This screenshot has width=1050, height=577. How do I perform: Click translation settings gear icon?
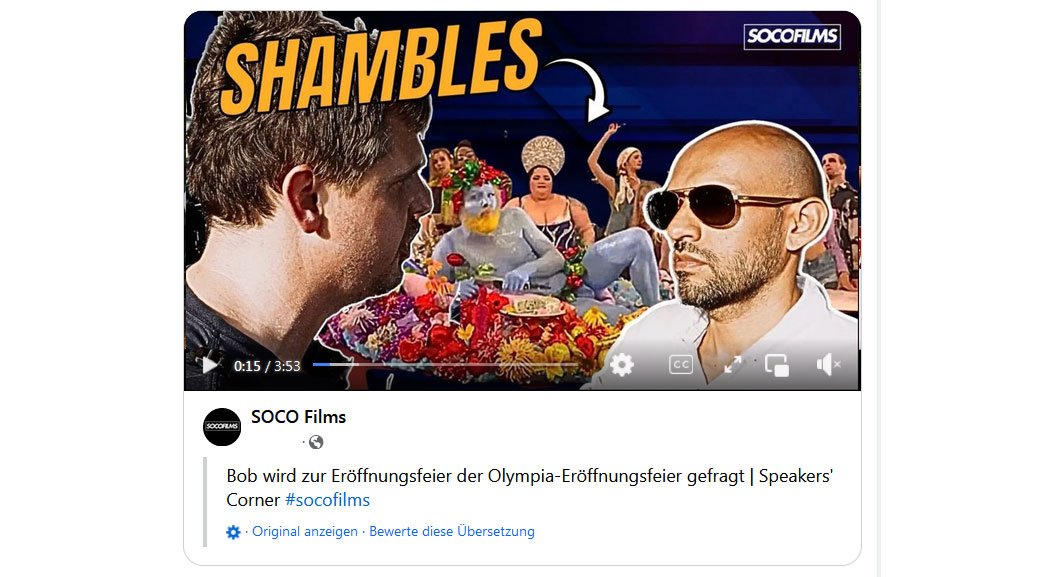(x=233, y=532)
